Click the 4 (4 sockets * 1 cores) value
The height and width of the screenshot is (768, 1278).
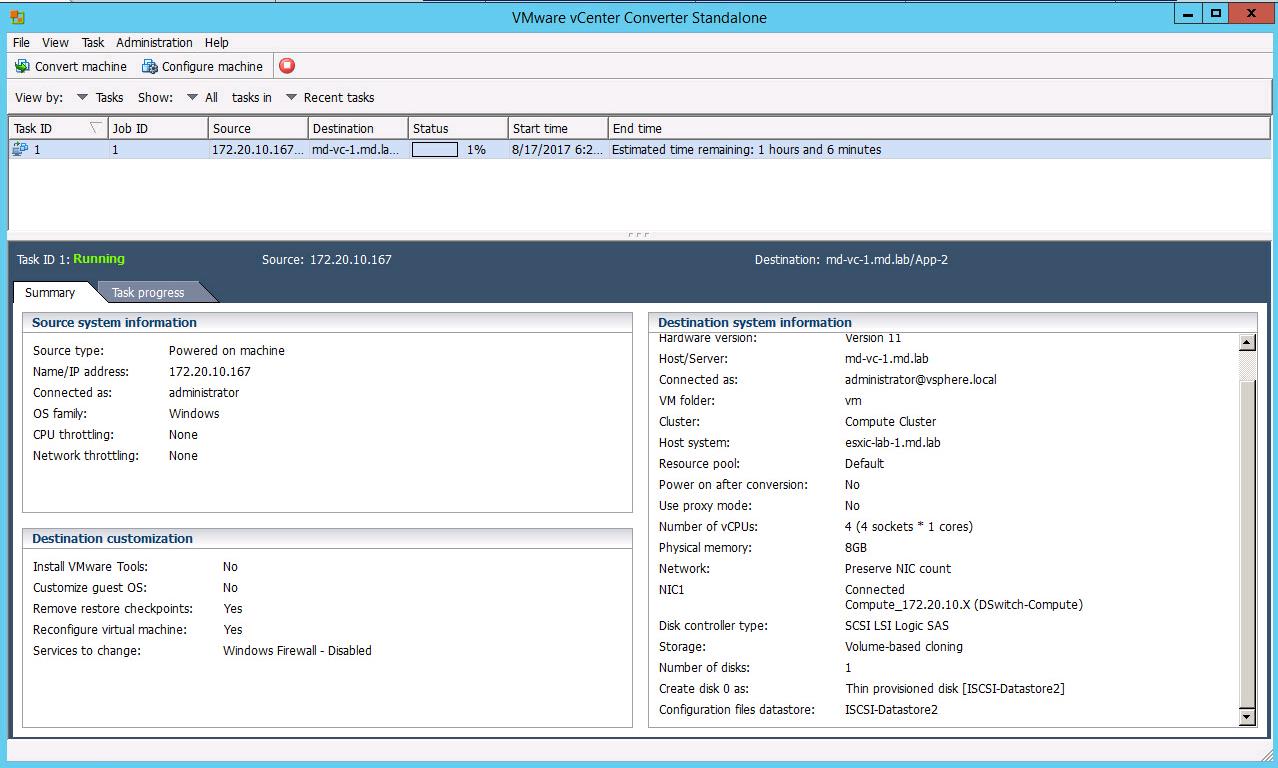(909, 526)
